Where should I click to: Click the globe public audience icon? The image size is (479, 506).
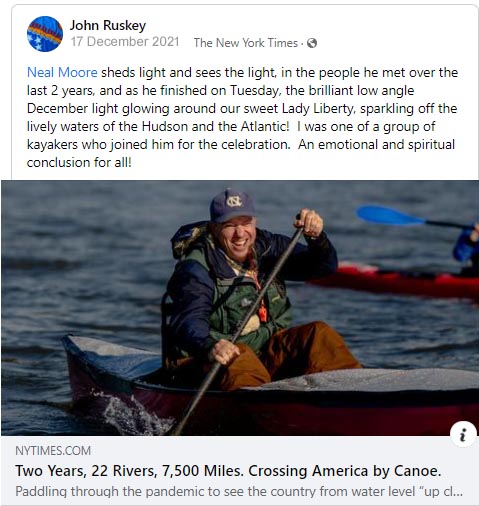tap(312, 43)
